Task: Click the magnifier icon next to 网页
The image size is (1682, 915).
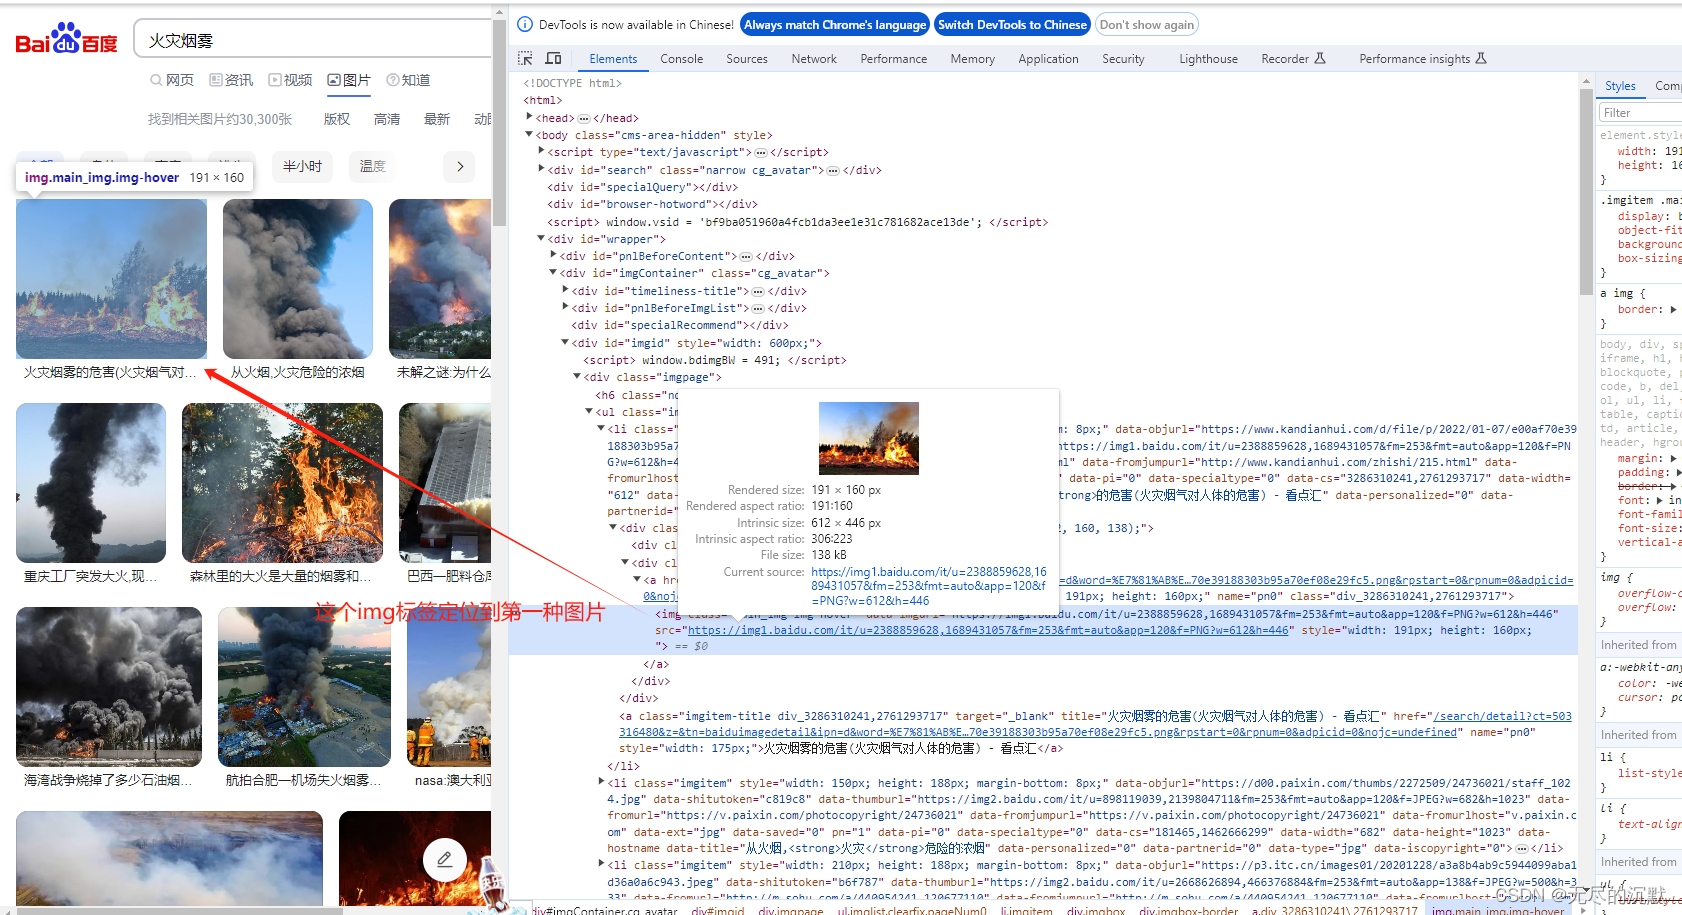Action: (156, 80)
